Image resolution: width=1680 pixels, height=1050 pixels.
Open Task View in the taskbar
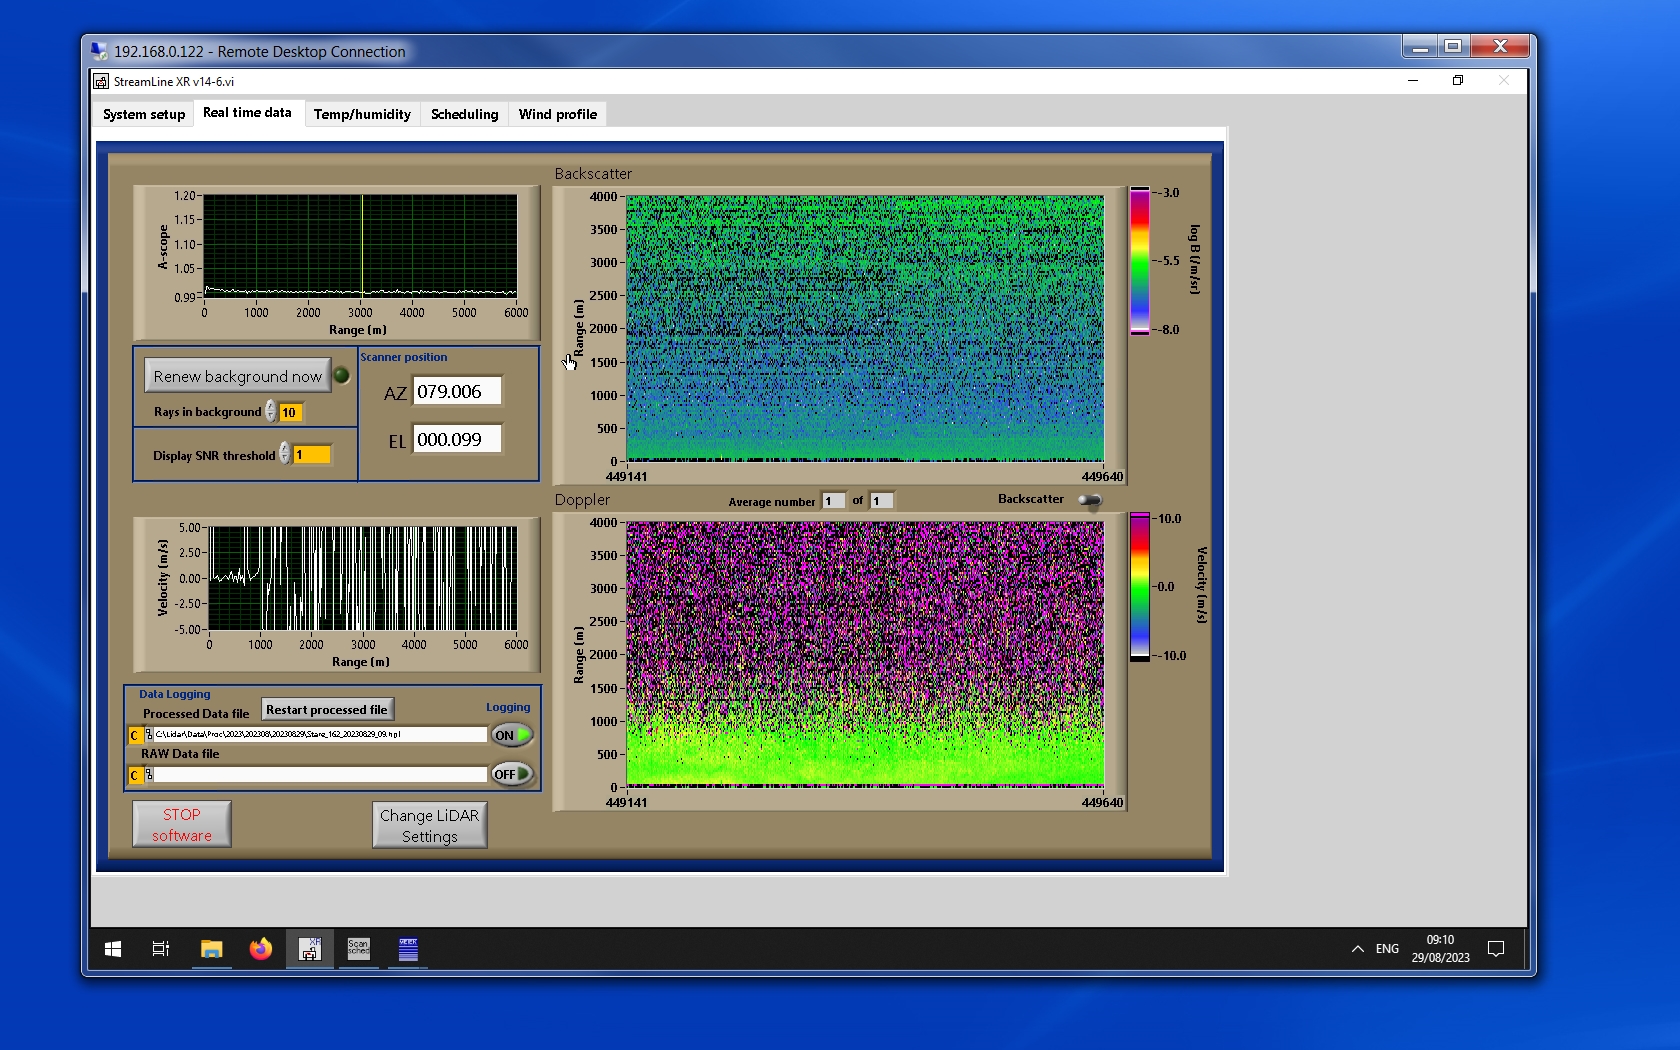point(160,949)
